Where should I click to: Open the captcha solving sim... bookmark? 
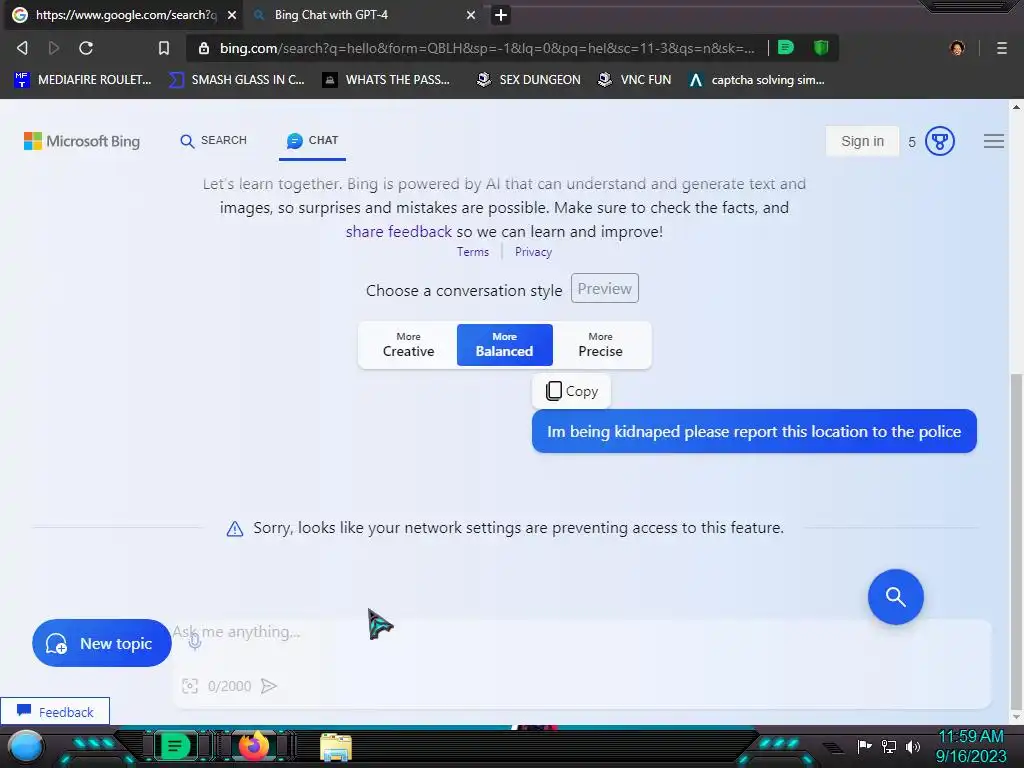758,80
